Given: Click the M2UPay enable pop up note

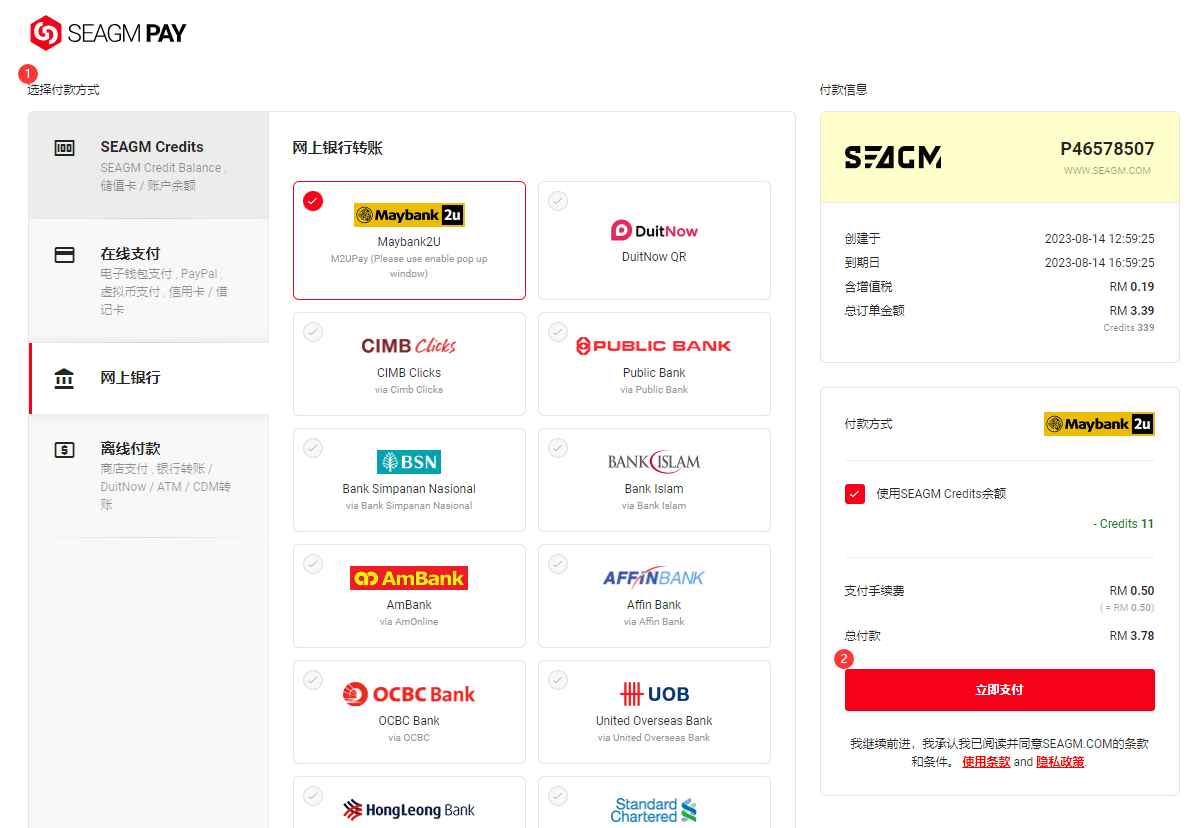Looking at the screenshot, I should click(409, 266).
